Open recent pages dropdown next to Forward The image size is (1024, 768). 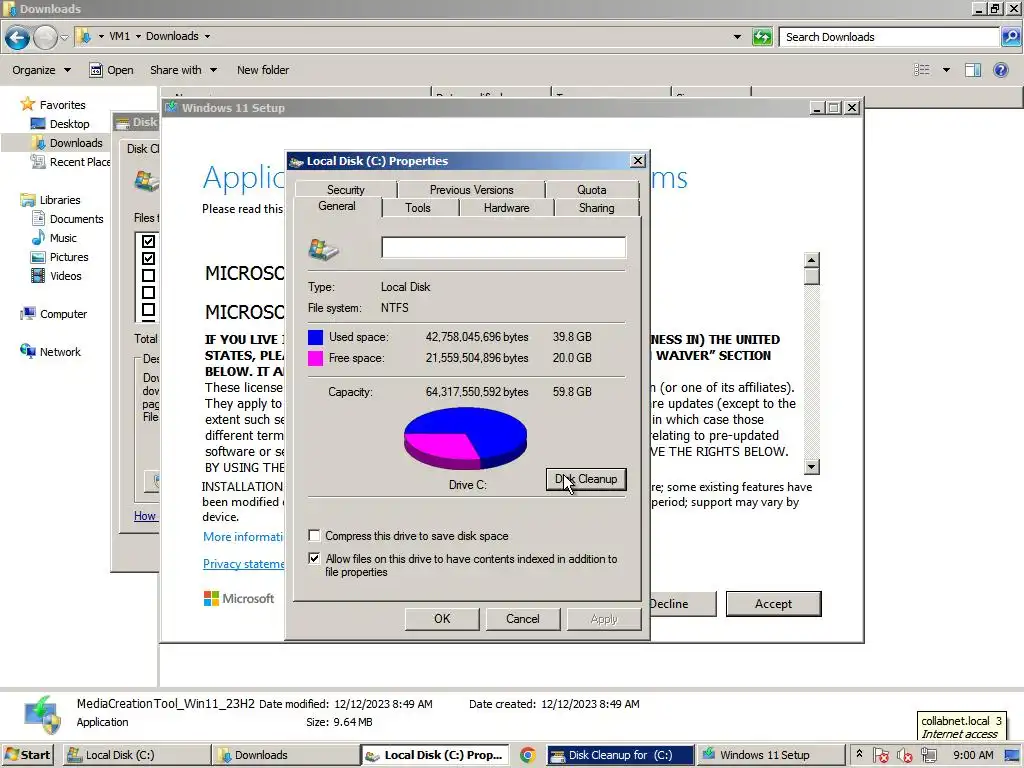[x=64, y=37]
